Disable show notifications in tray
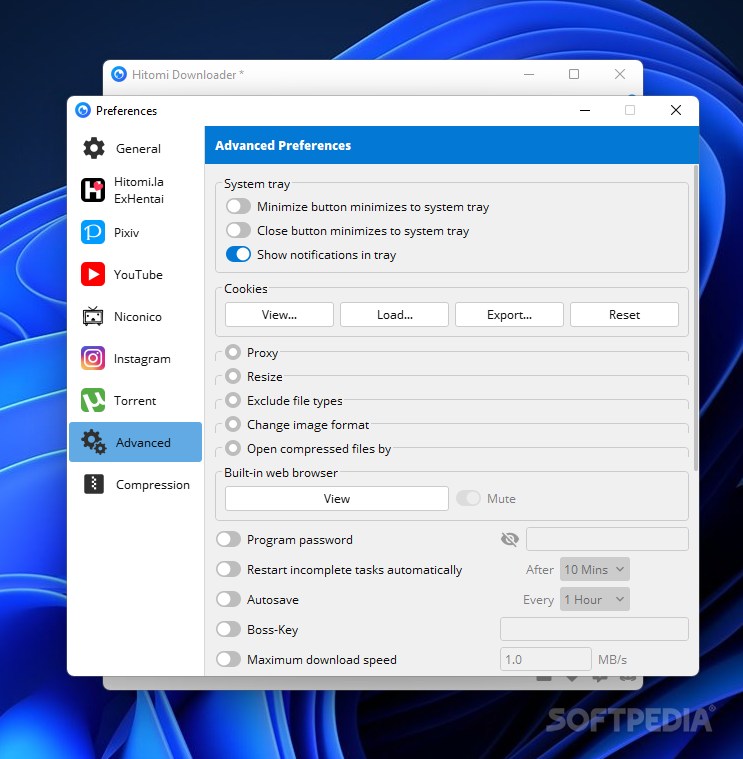 238,255
